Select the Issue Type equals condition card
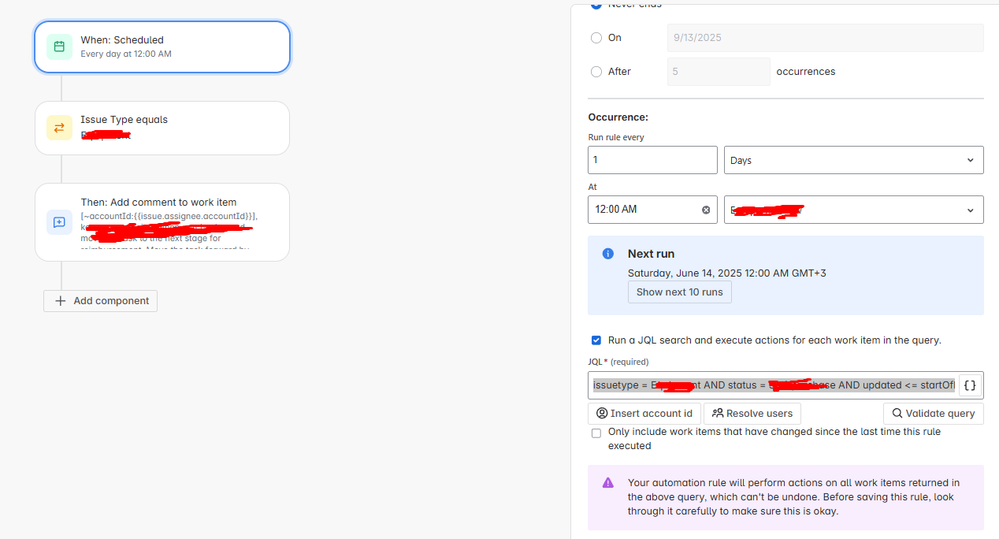Screen dimensions: 999x539 [x=162, y=128]
